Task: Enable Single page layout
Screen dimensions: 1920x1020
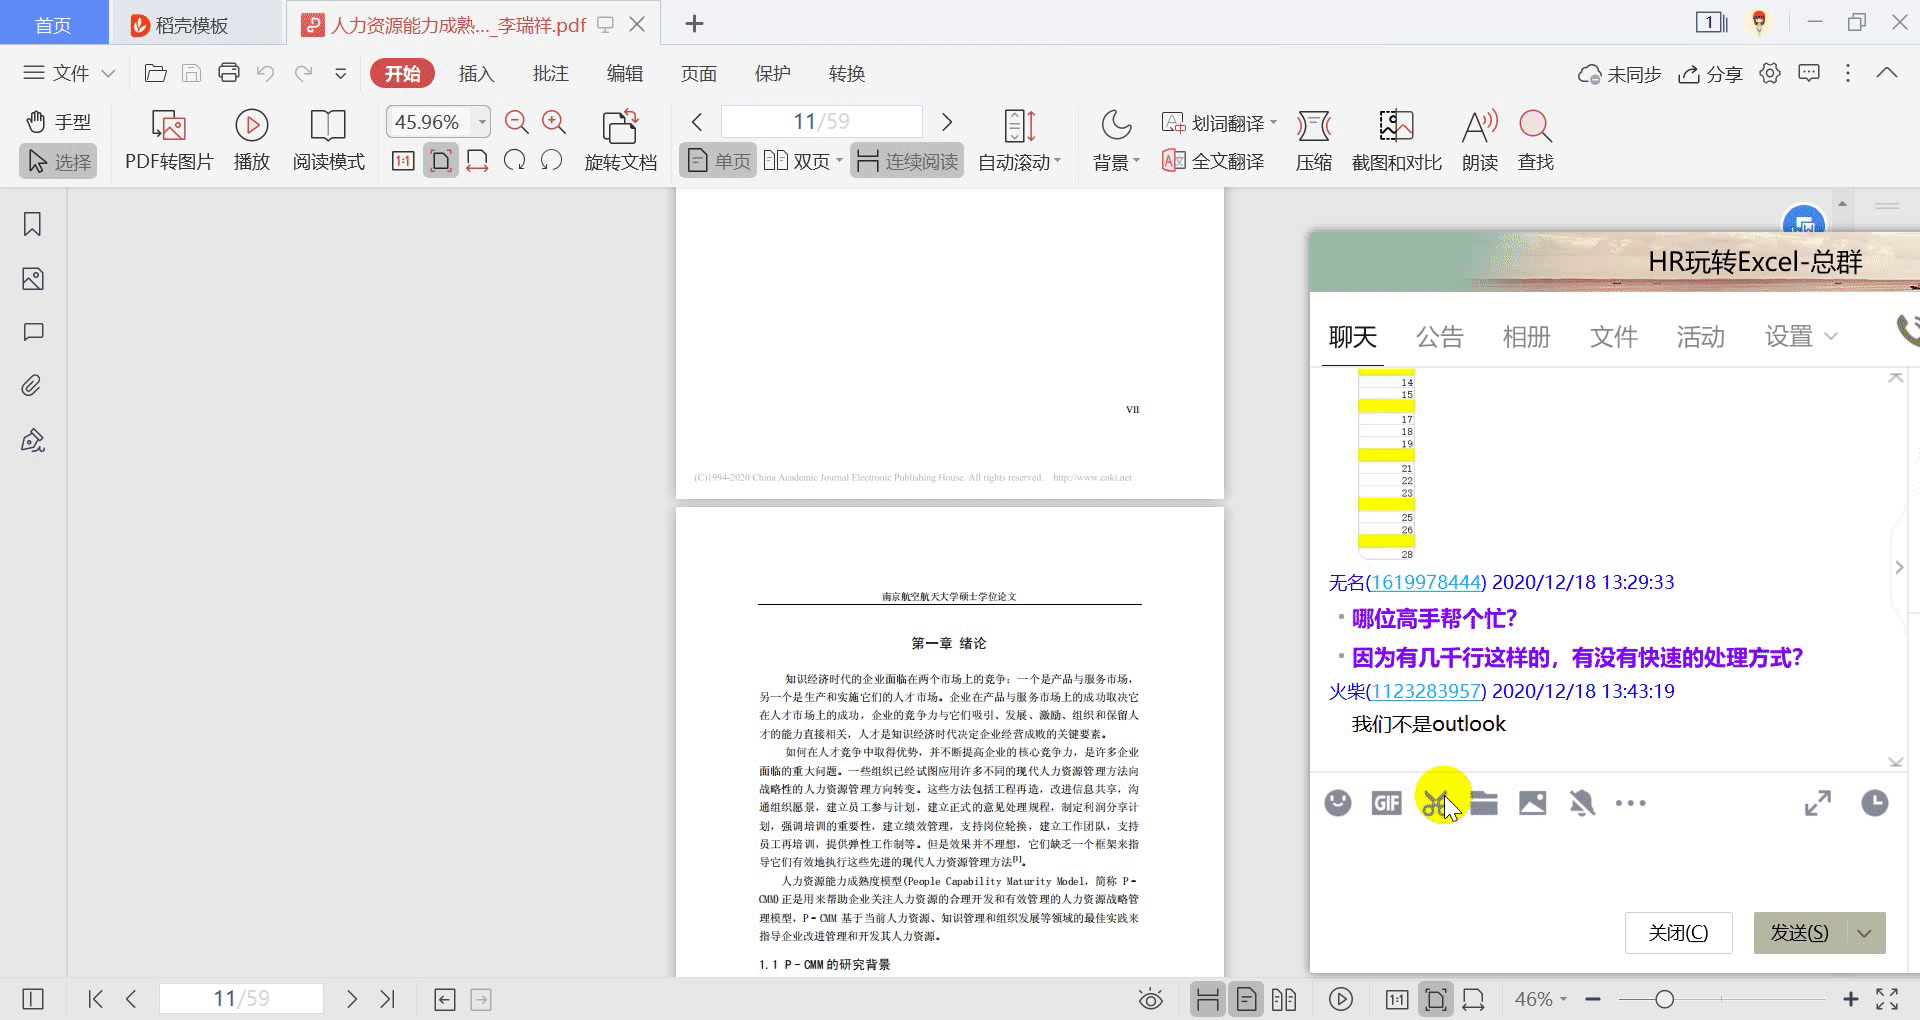Action: [719, 161]
